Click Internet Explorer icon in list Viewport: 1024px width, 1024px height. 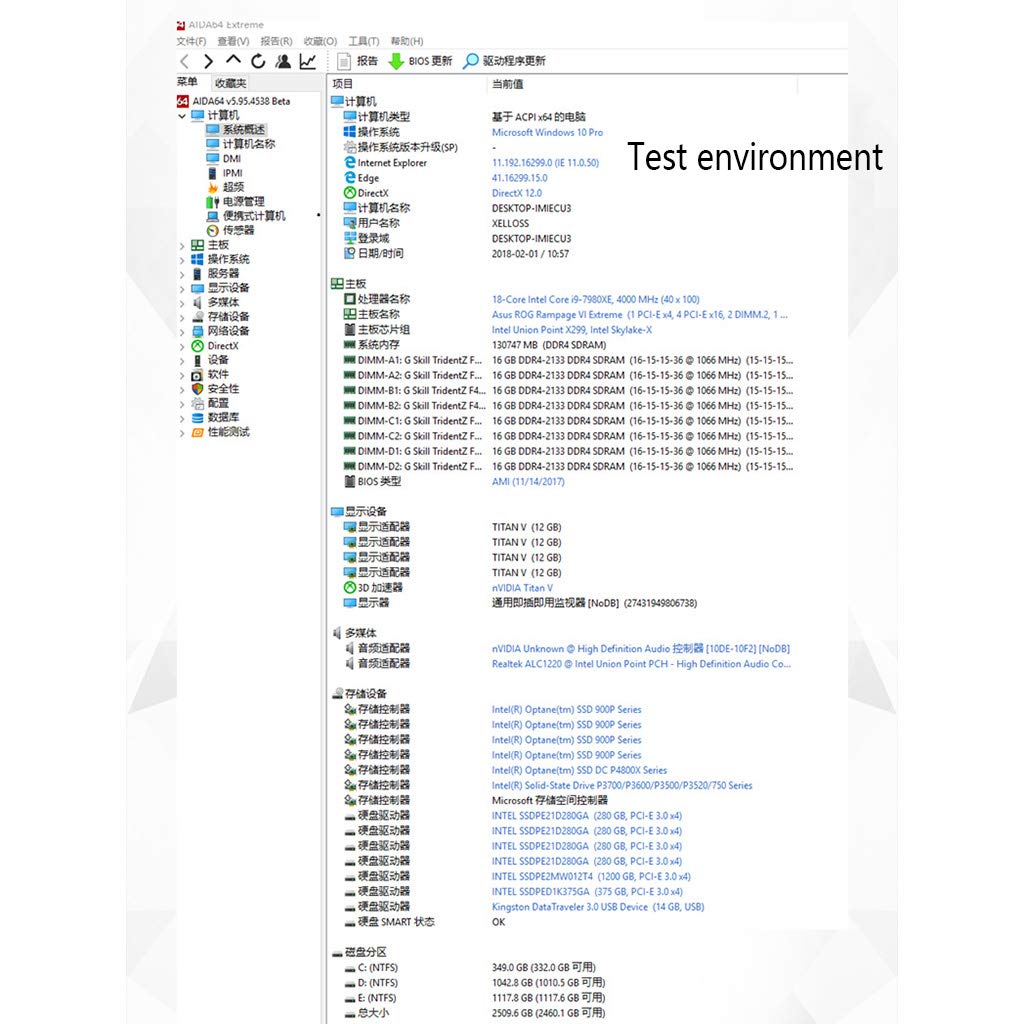(x=350, y=163)
